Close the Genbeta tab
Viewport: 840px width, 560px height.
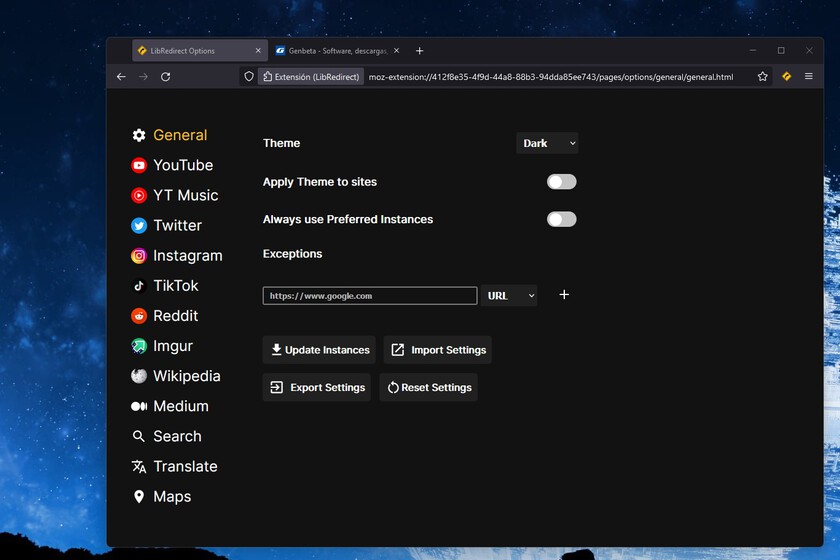click(x=396, y=50)
